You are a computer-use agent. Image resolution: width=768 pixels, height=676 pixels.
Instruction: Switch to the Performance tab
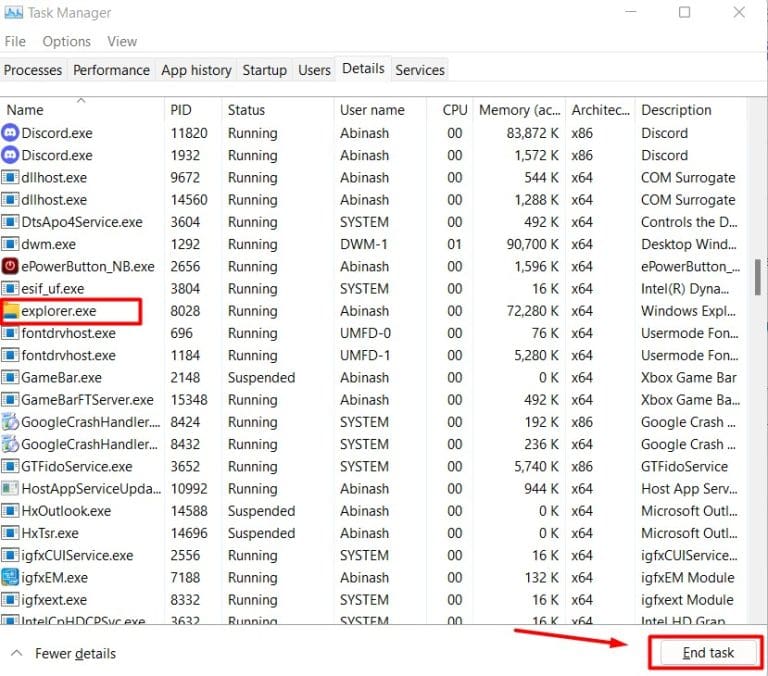tap(112, 70)
